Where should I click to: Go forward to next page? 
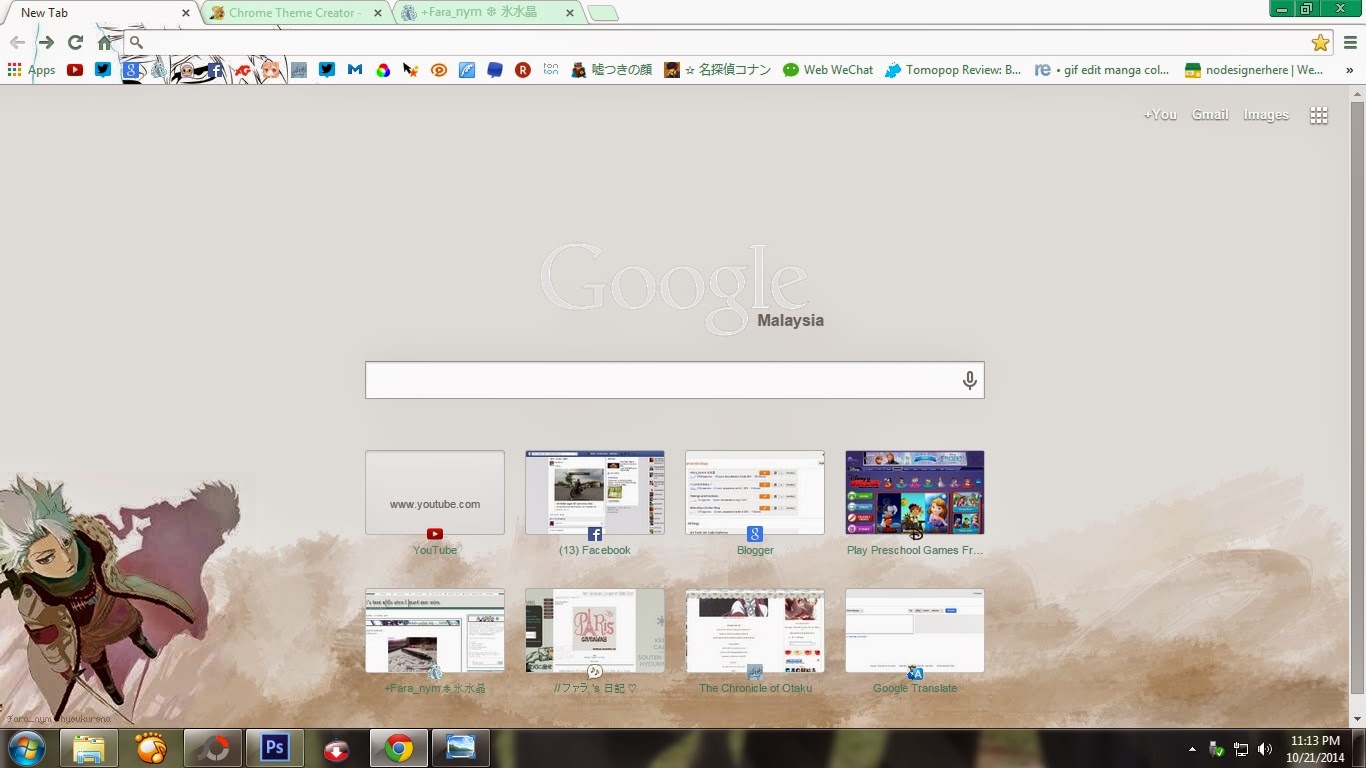tap(46, 42)
